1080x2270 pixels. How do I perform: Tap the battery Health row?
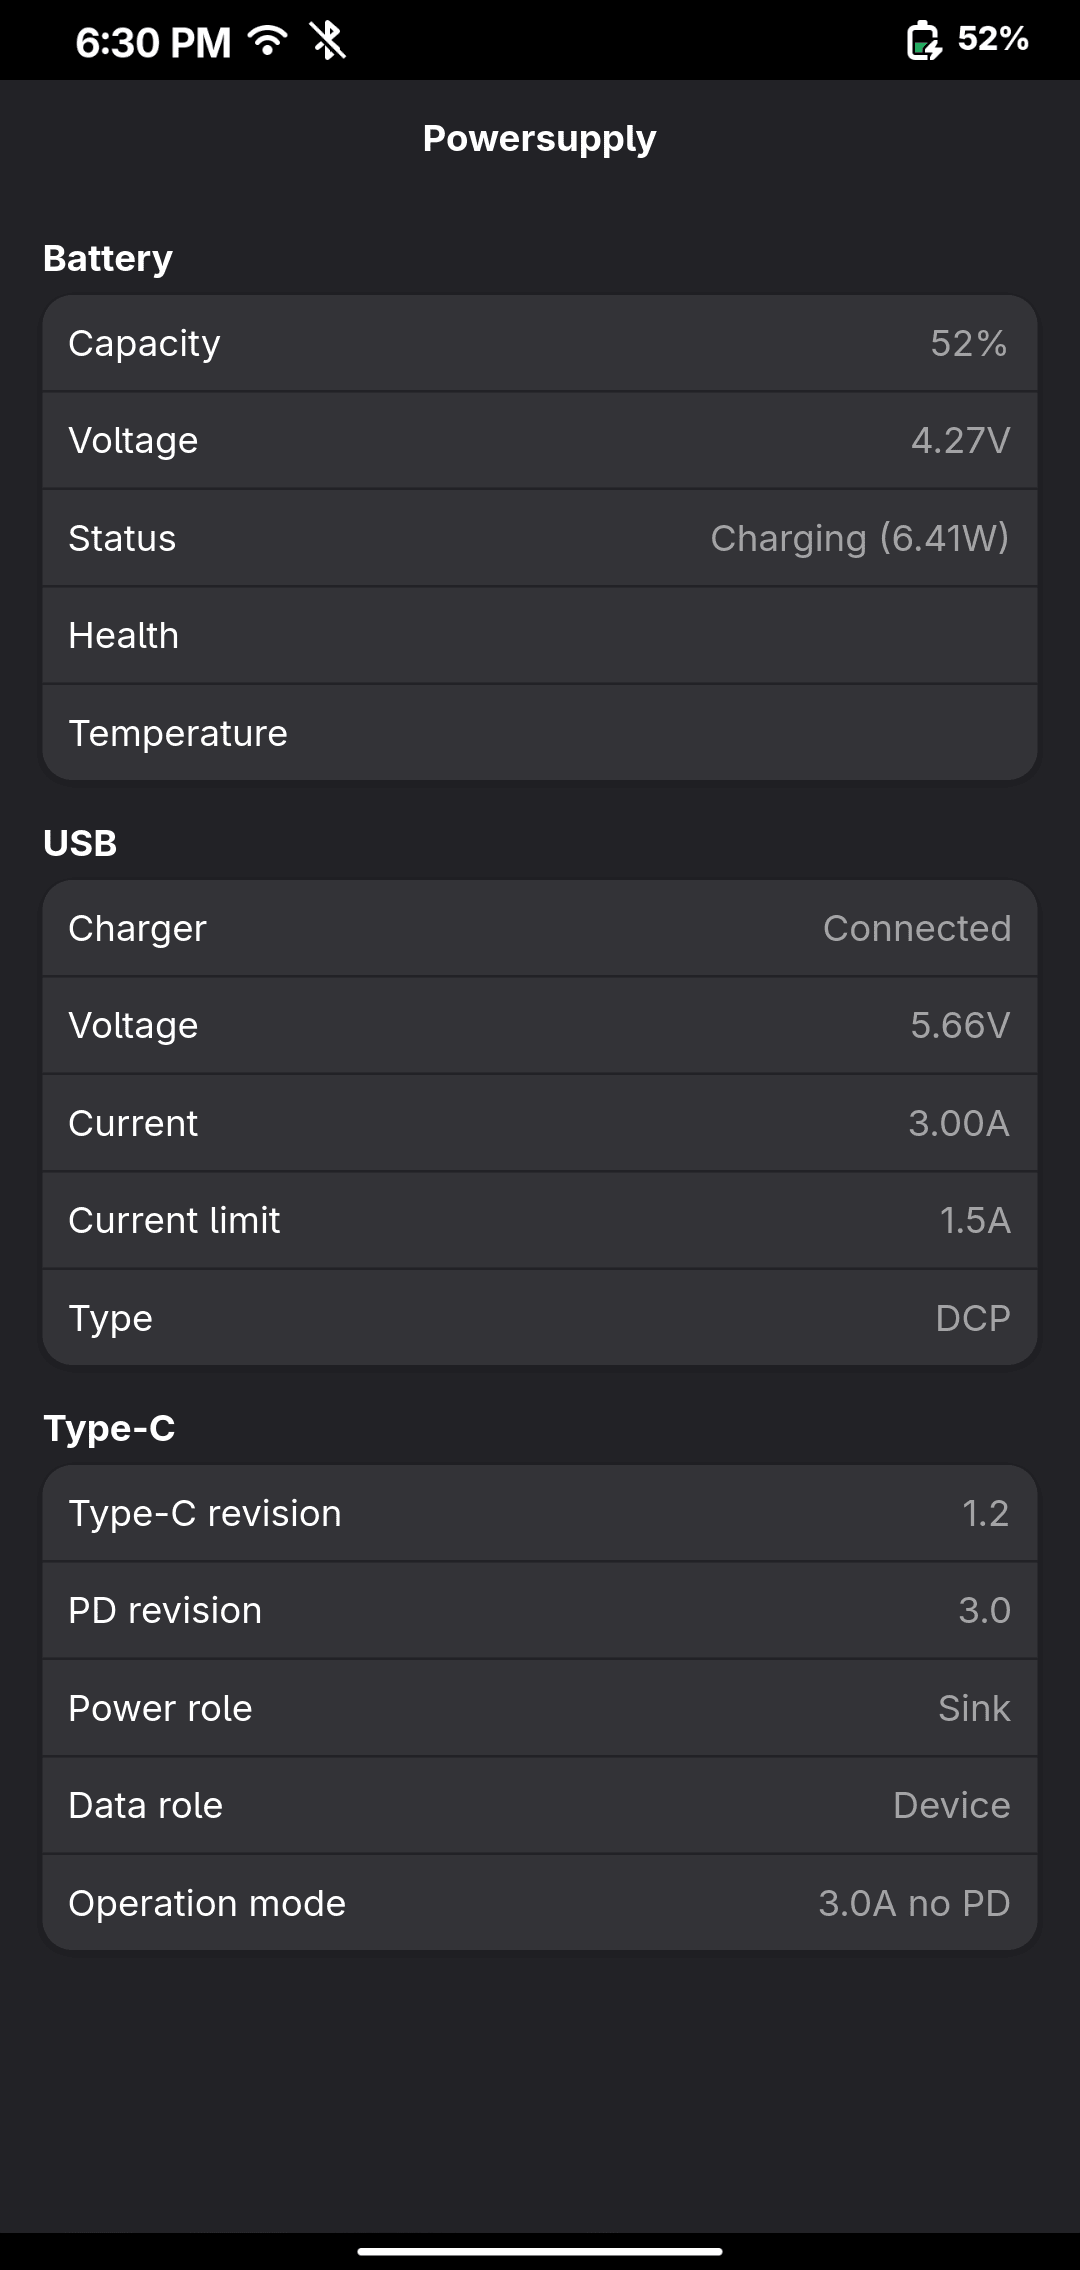tap(540, 635)
